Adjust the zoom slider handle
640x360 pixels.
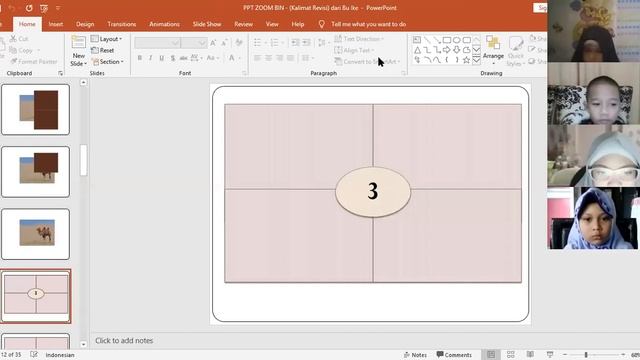point(586,355)
